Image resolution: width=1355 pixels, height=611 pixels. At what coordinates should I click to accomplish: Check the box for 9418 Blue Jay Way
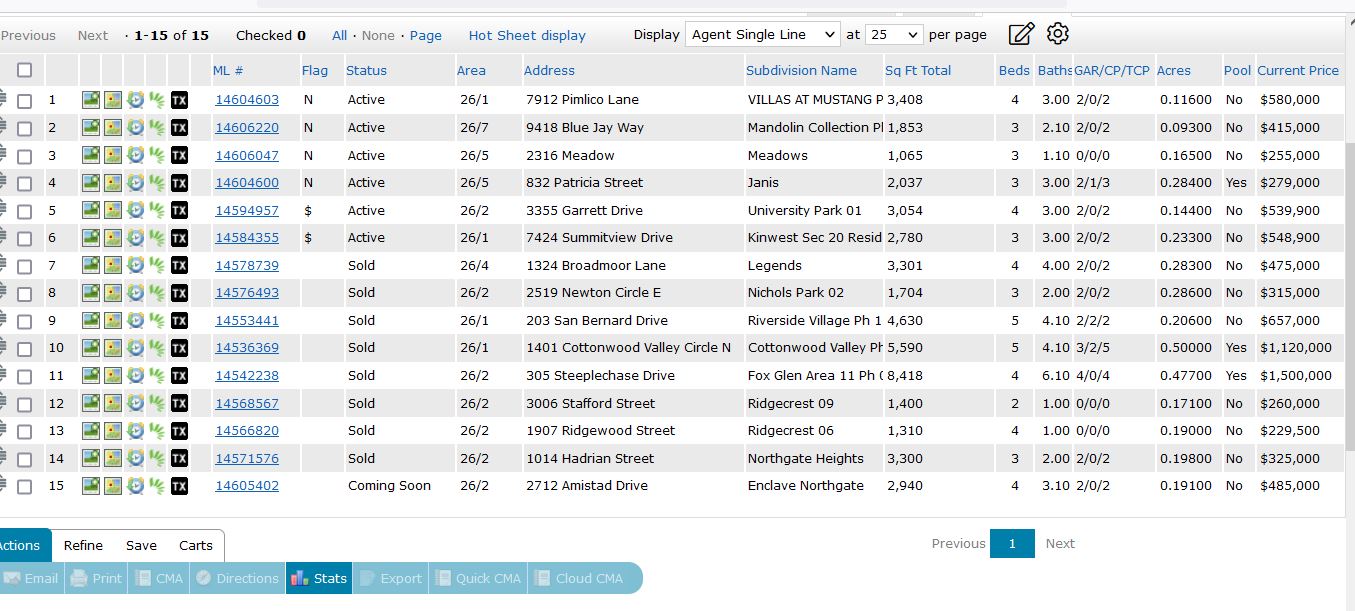tap(25, 129)
